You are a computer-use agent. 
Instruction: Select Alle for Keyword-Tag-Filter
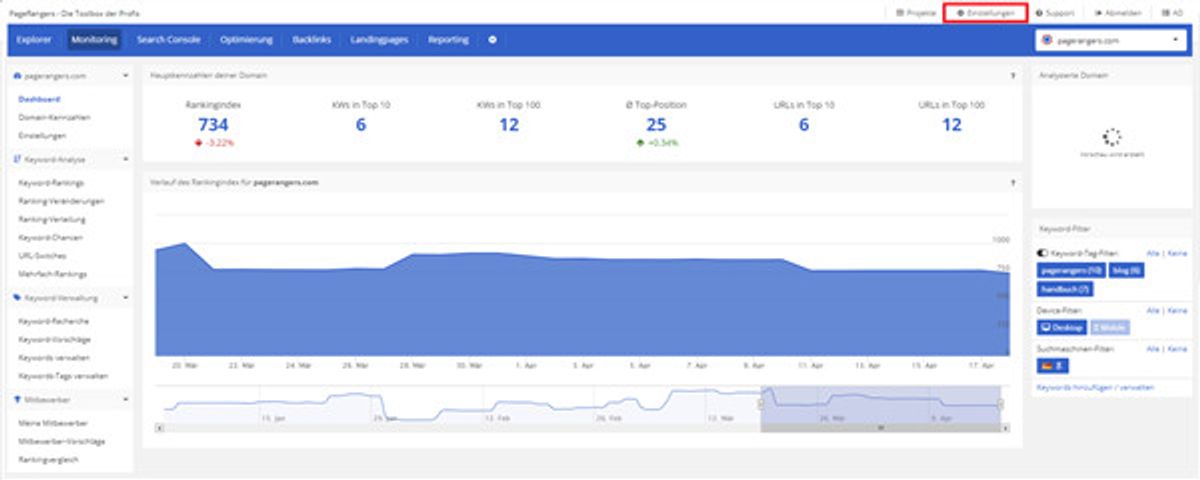(1153, 254)
